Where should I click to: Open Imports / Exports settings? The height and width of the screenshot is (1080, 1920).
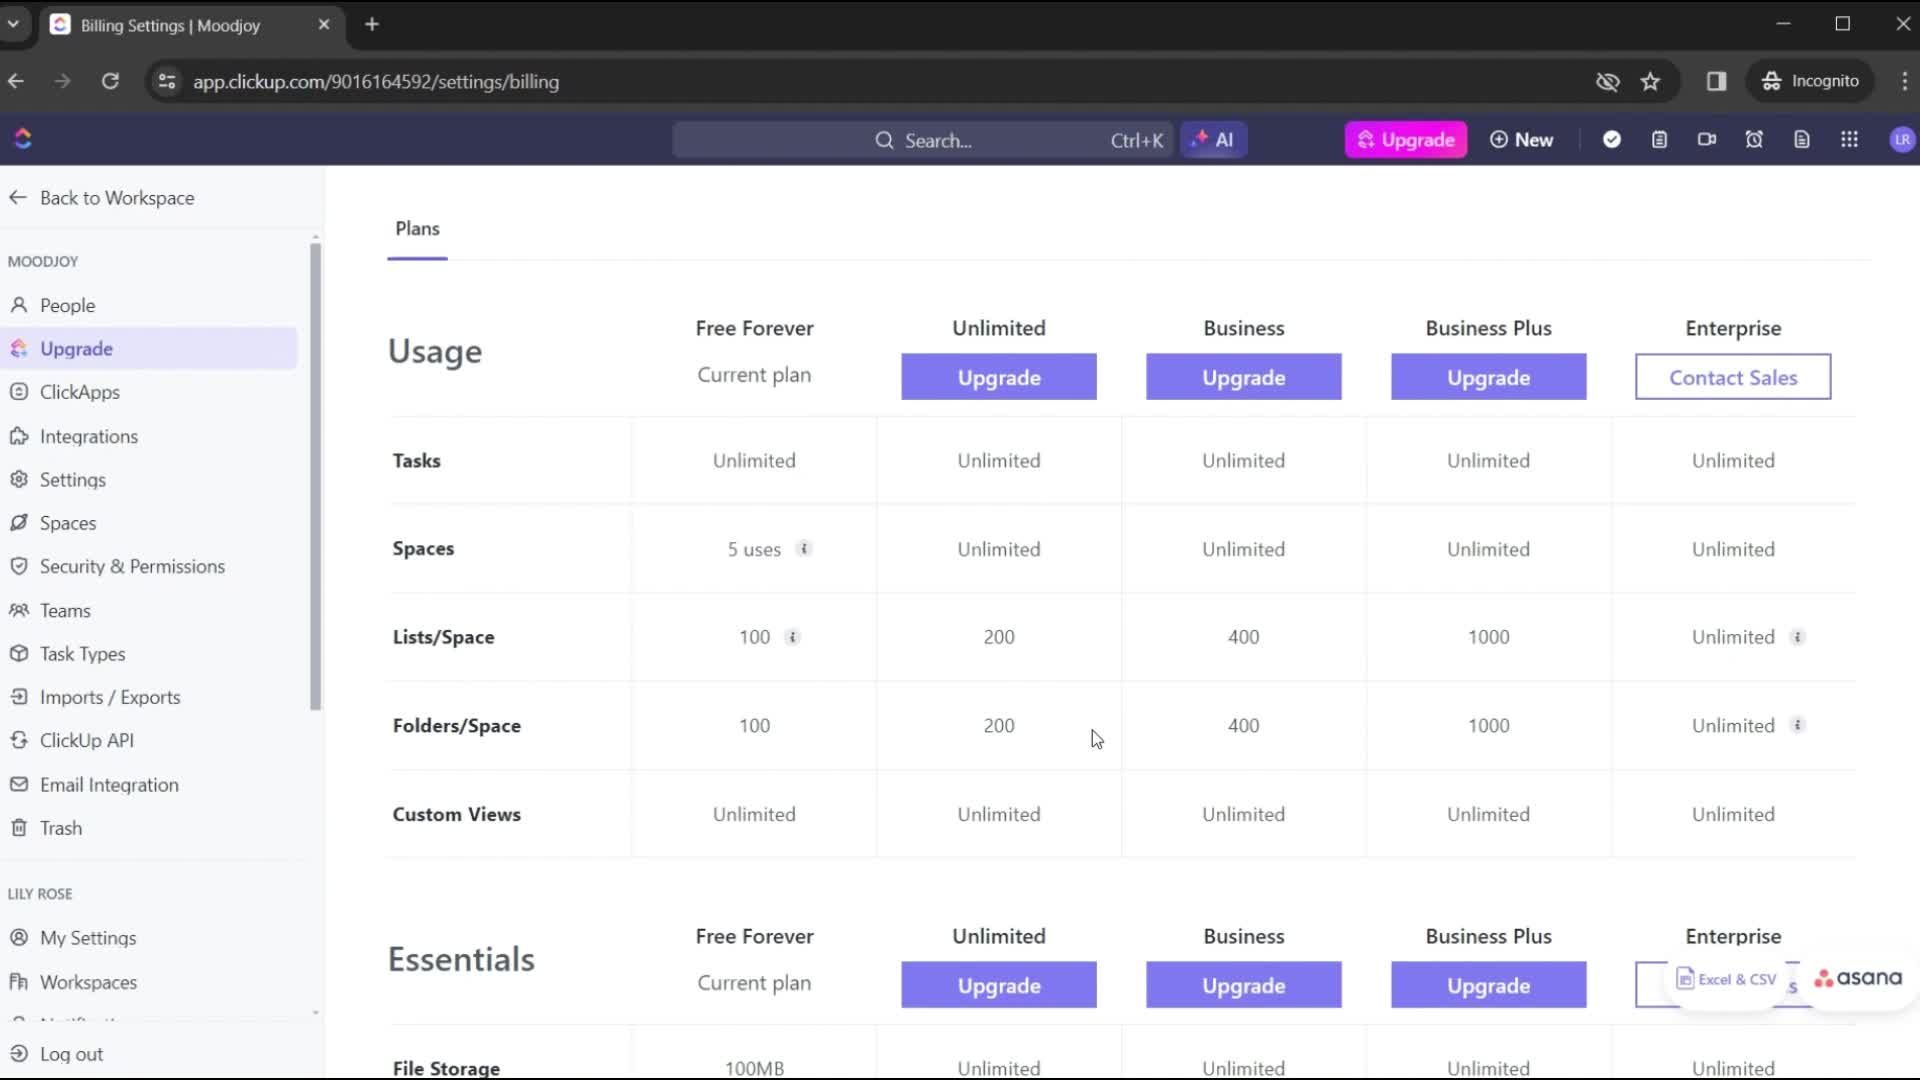click(150, 697)
